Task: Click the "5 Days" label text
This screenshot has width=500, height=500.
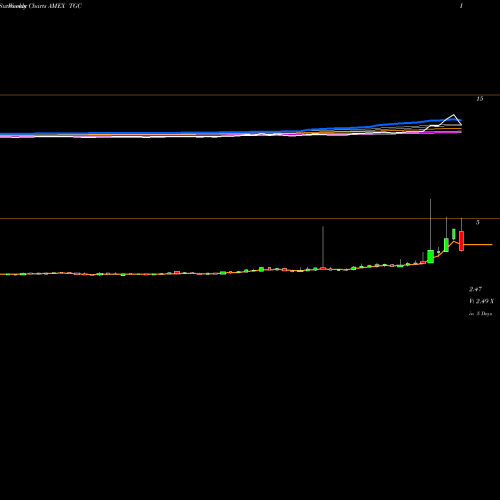Action: click(484, 314)
